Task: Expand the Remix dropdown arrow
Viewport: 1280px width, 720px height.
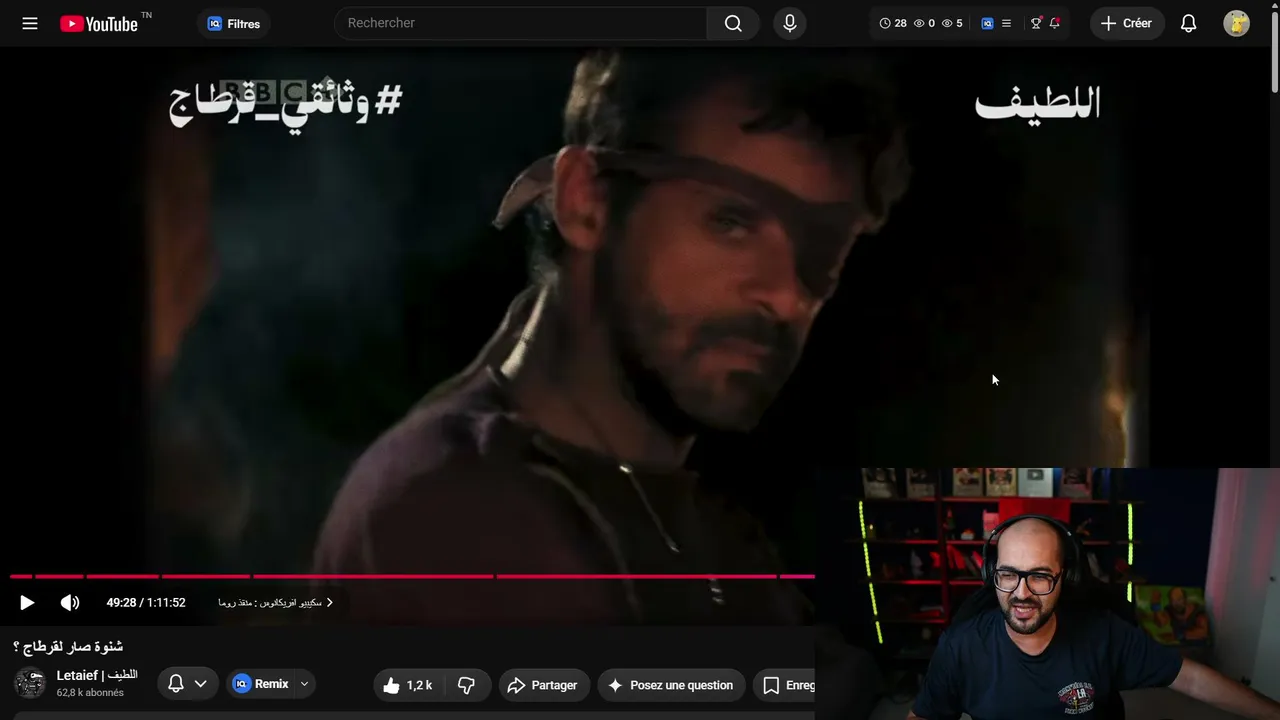Action: (x=304, y=684)
